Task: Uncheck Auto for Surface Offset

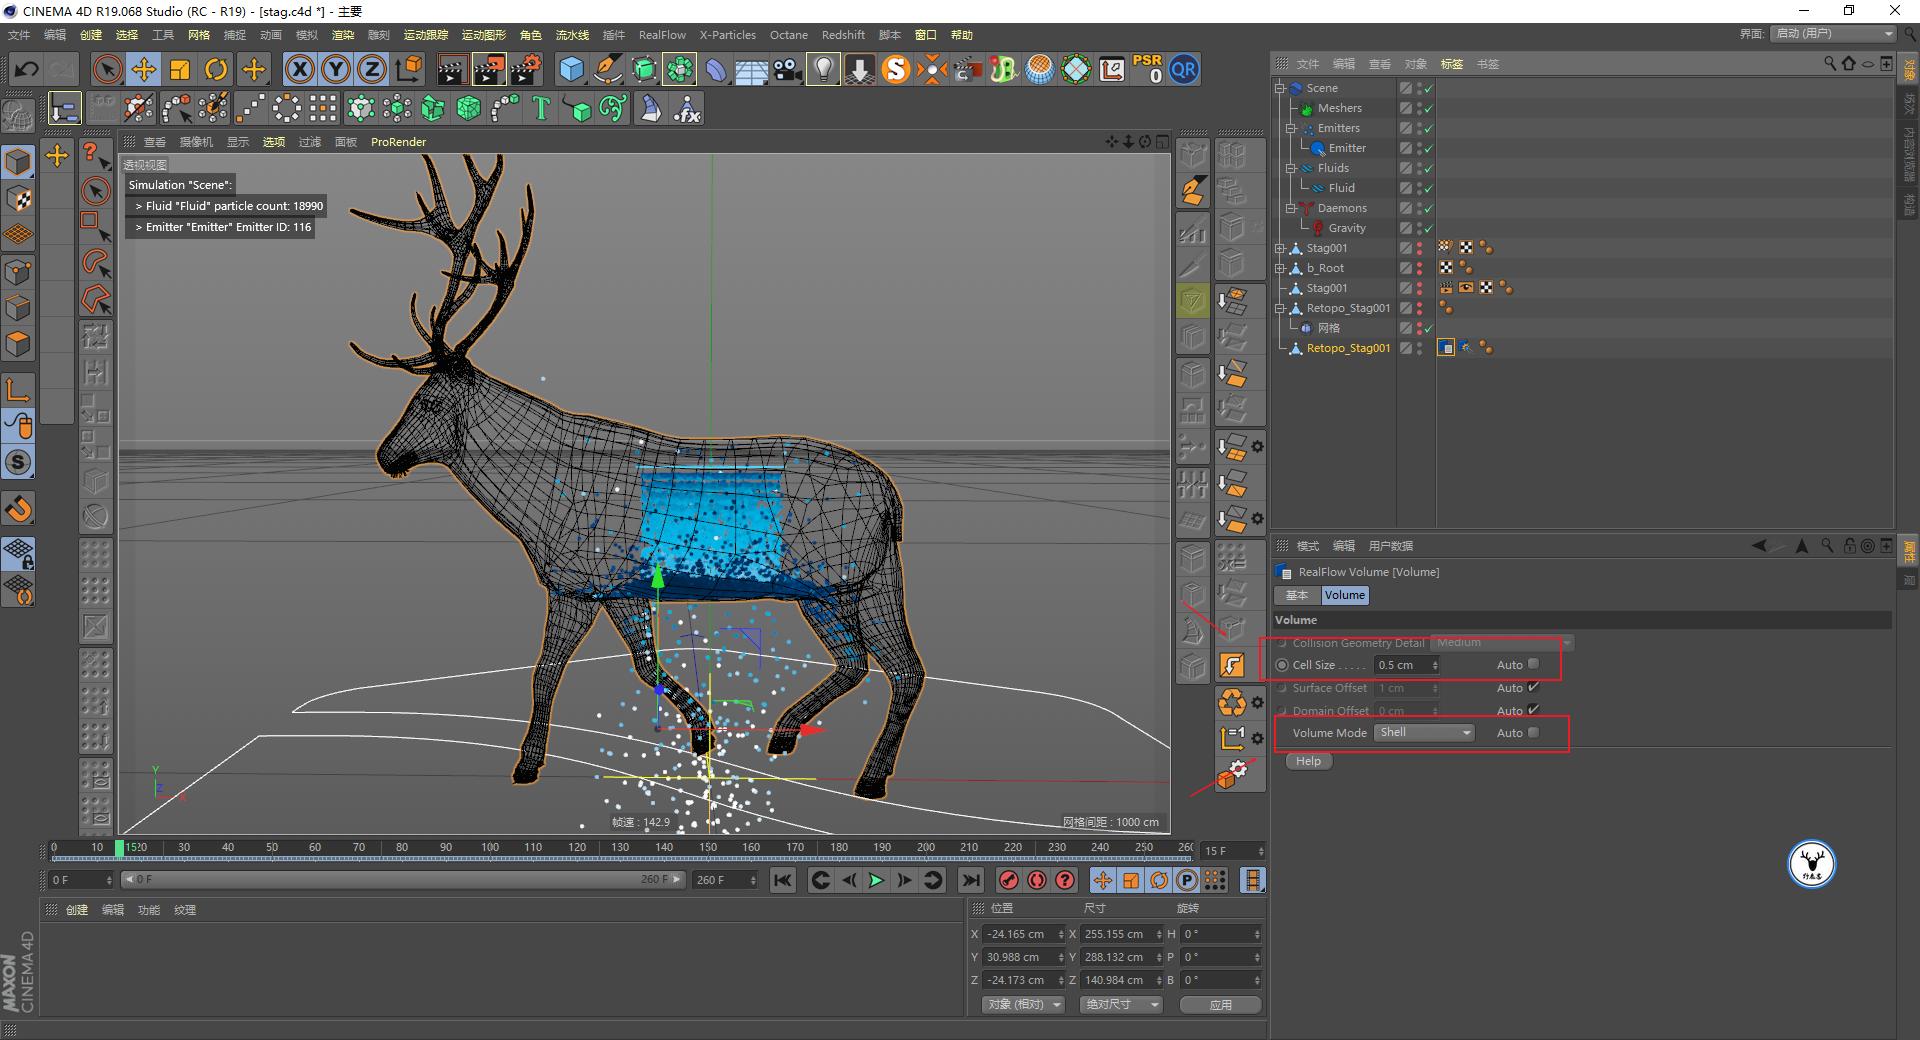Action: point(1533,687)
